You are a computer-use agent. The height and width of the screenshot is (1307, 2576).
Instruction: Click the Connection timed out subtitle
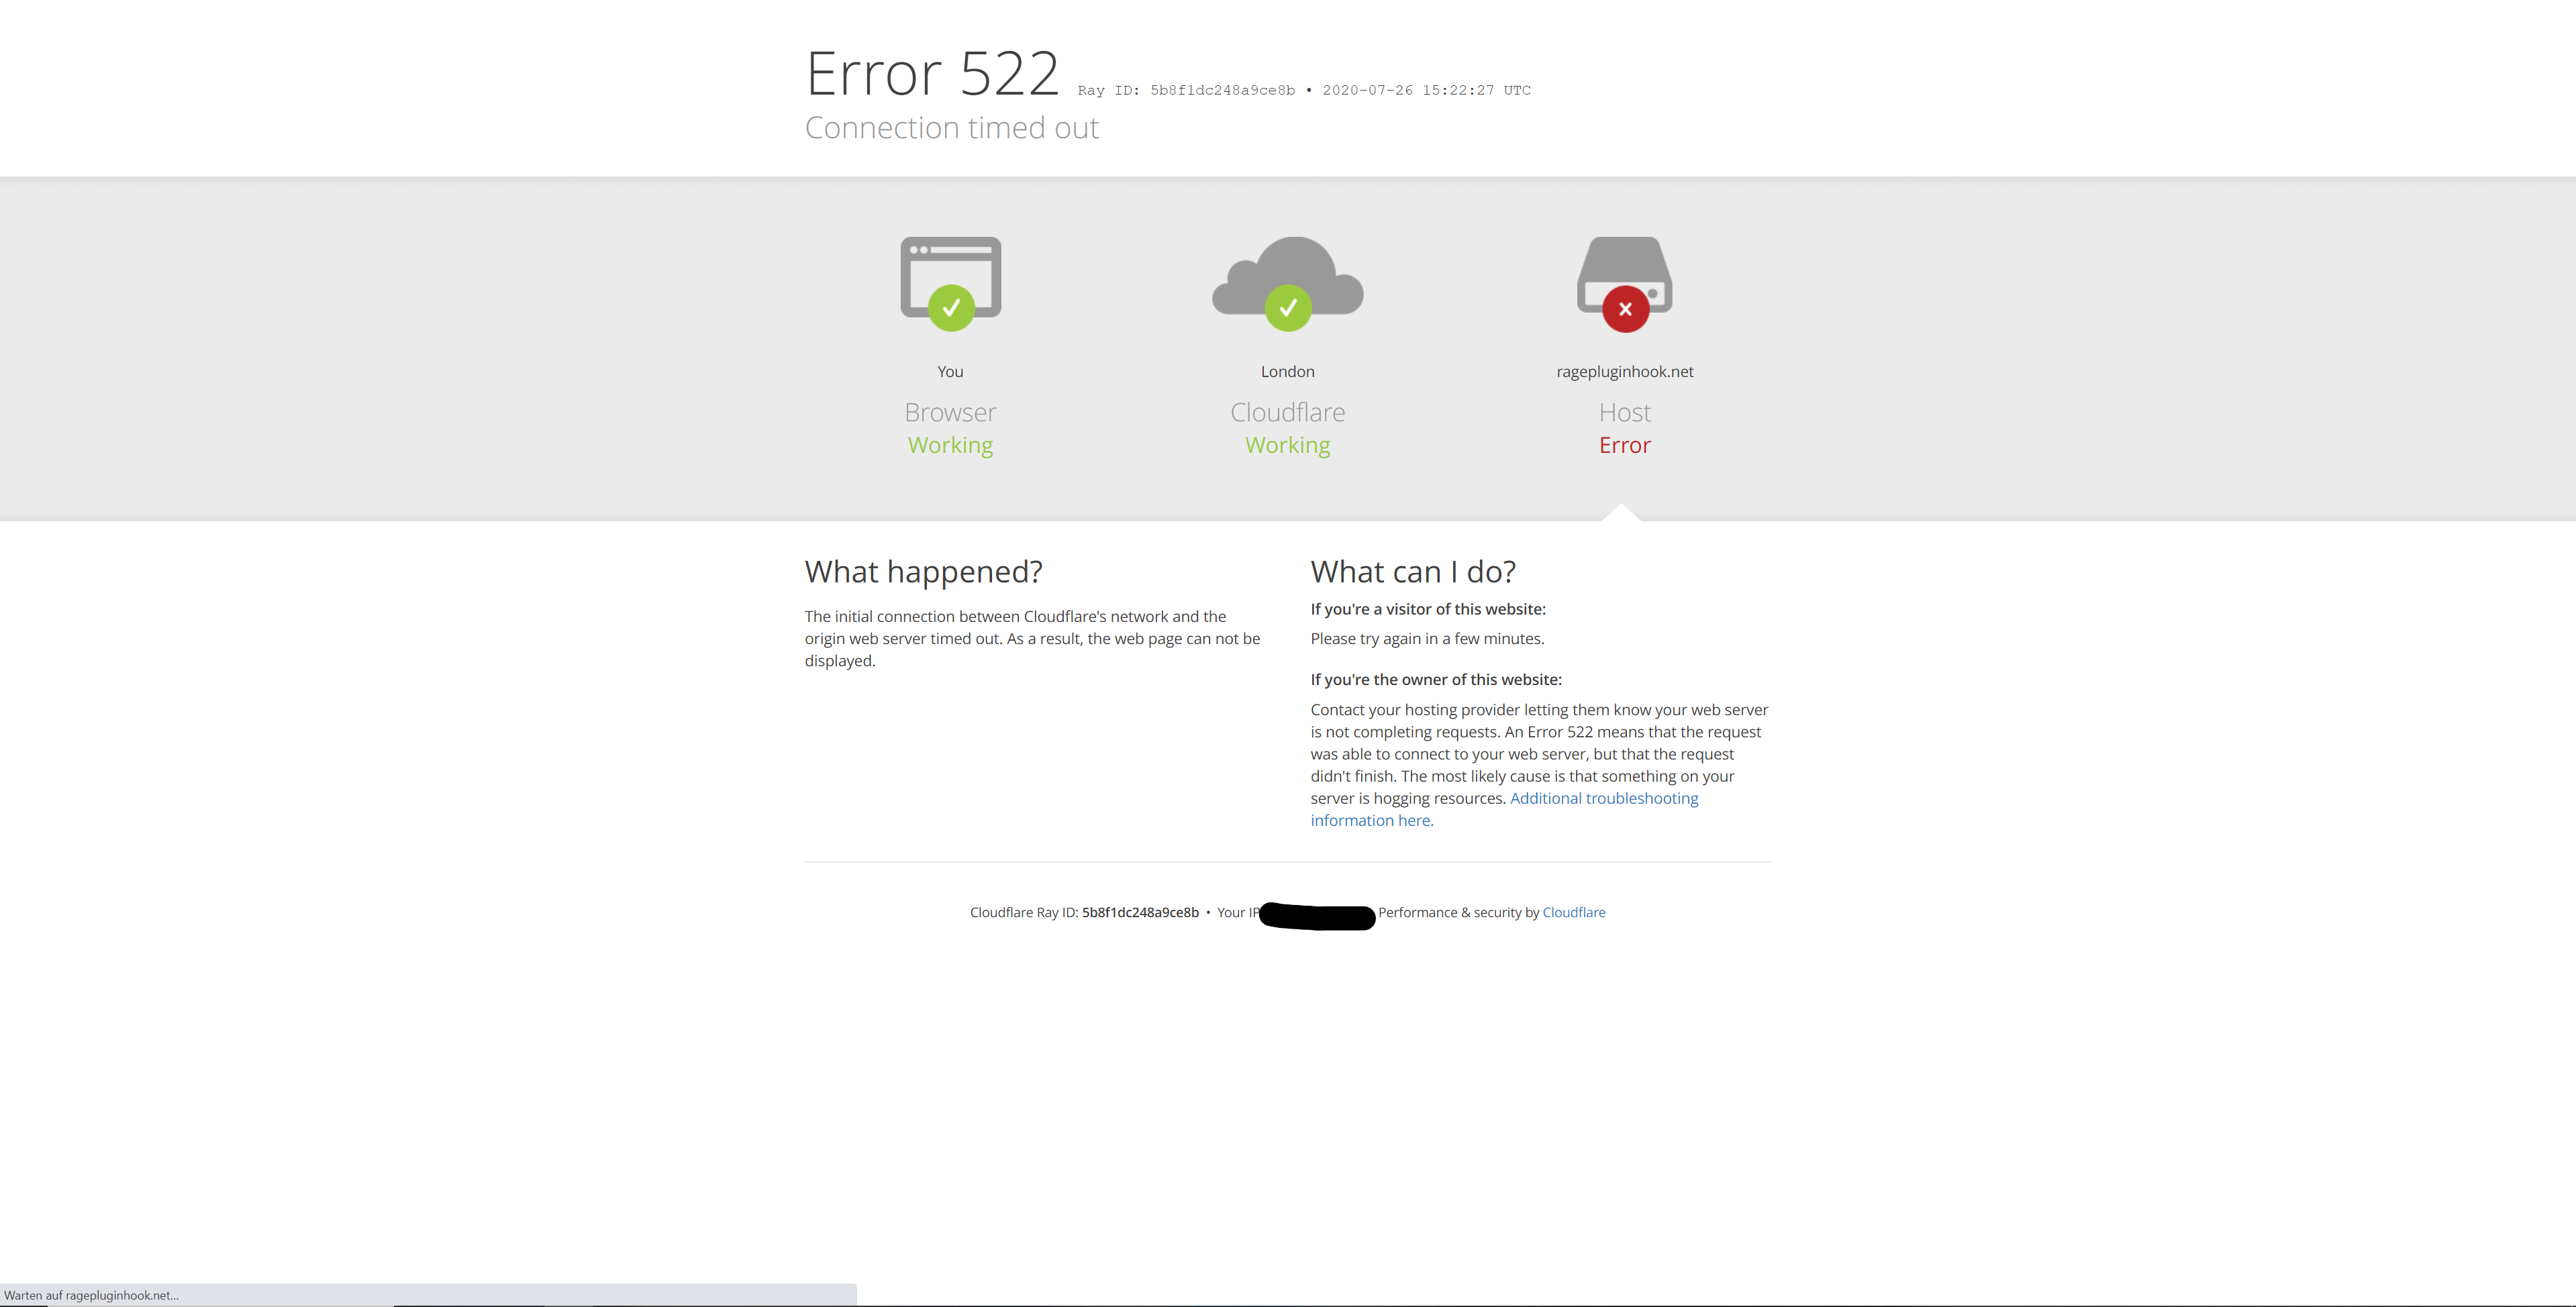[951, 128]
